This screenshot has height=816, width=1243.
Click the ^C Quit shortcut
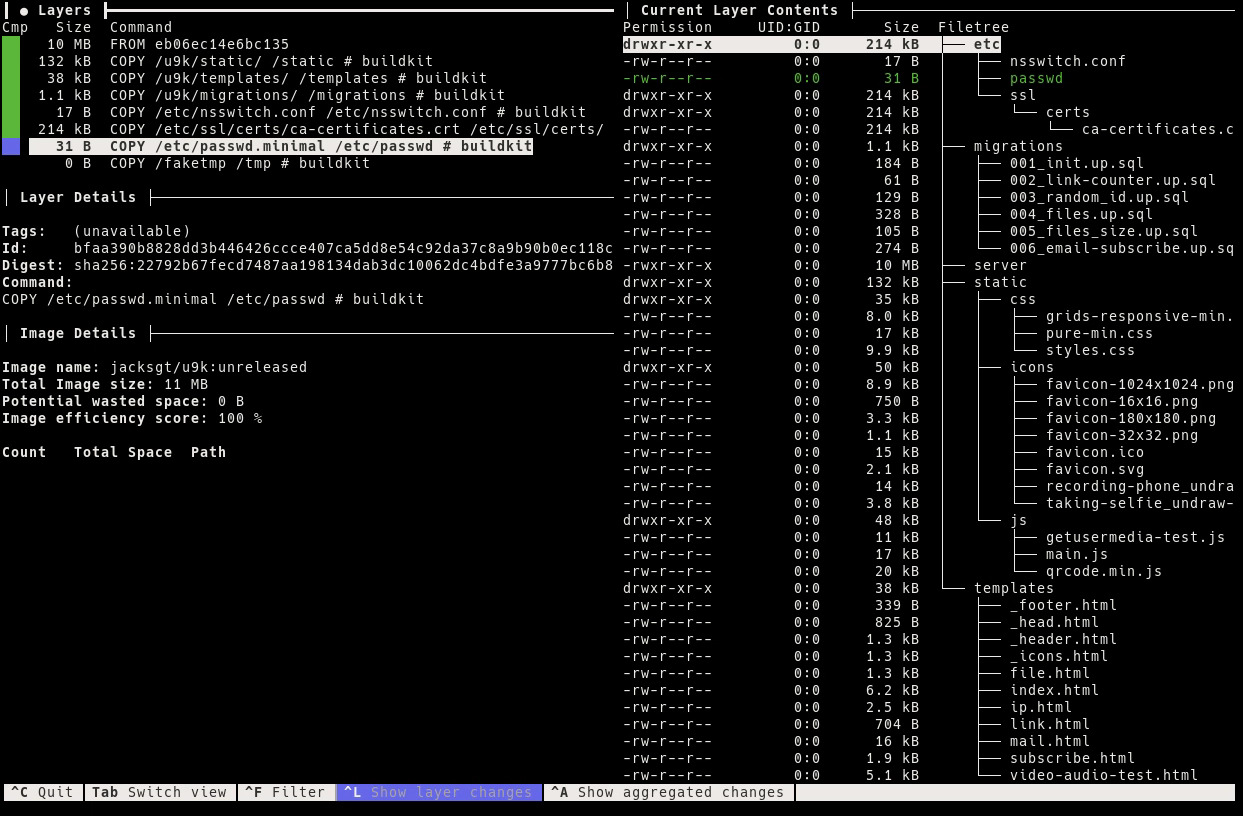coord(43,792)
